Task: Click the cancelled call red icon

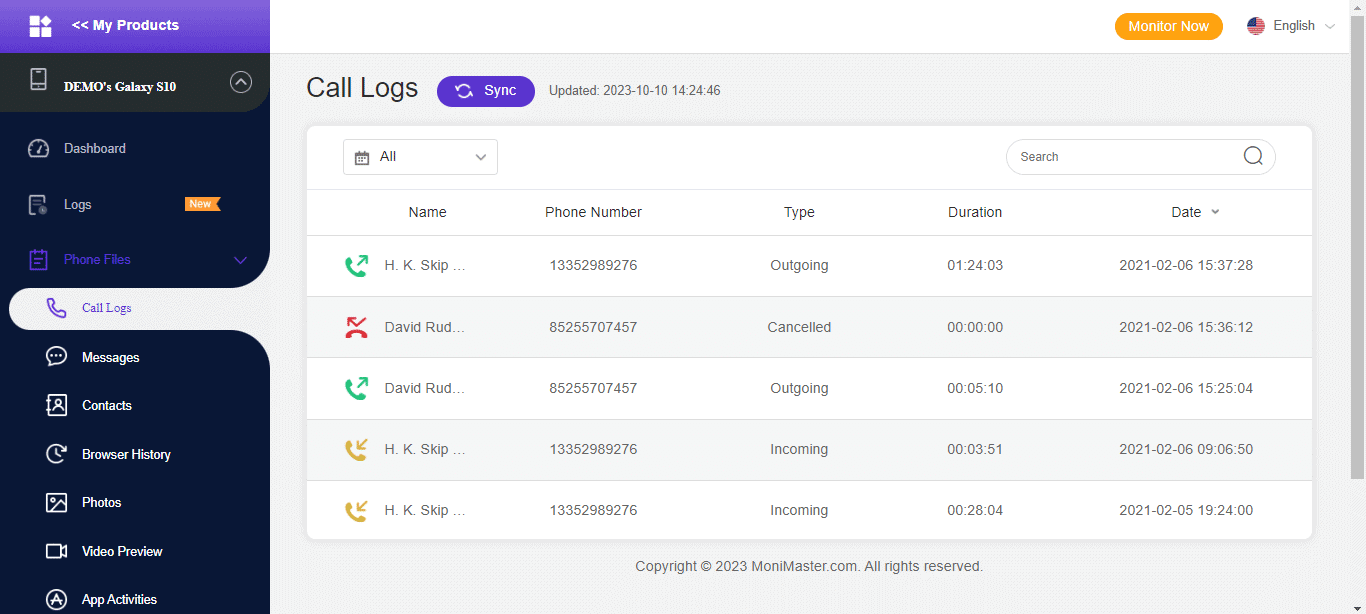Action: point(356,327)
